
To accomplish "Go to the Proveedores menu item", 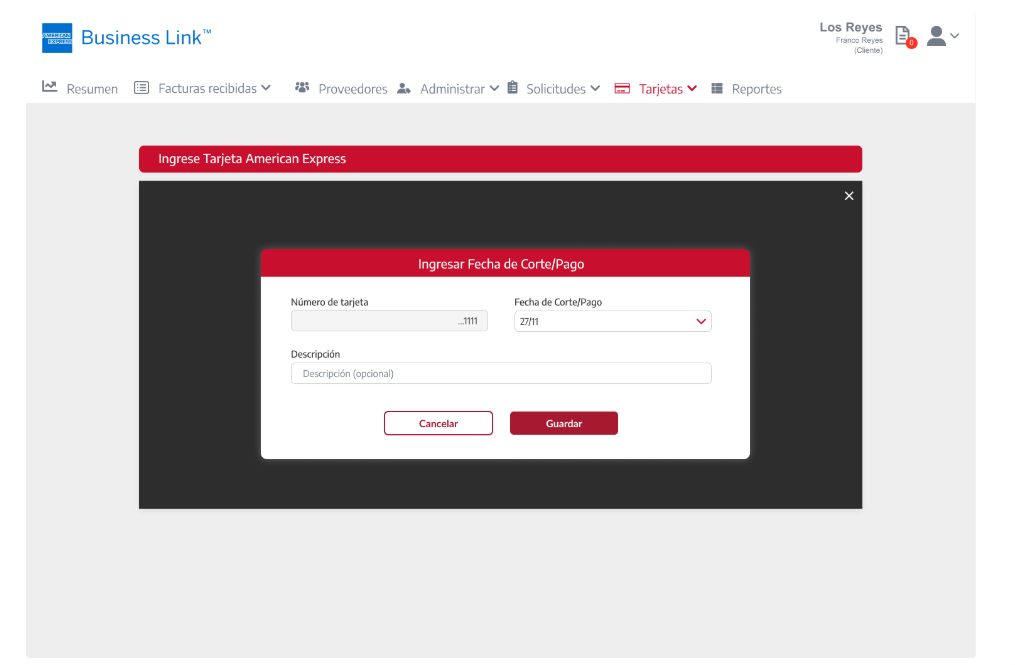I will (x=352, y=89).
